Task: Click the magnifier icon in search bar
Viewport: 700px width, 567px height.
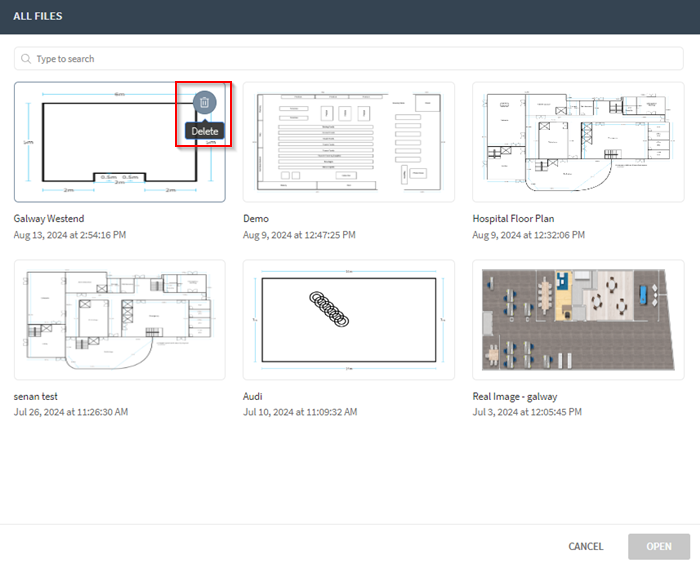Action: pyautogui.click(x=26, y=59)
